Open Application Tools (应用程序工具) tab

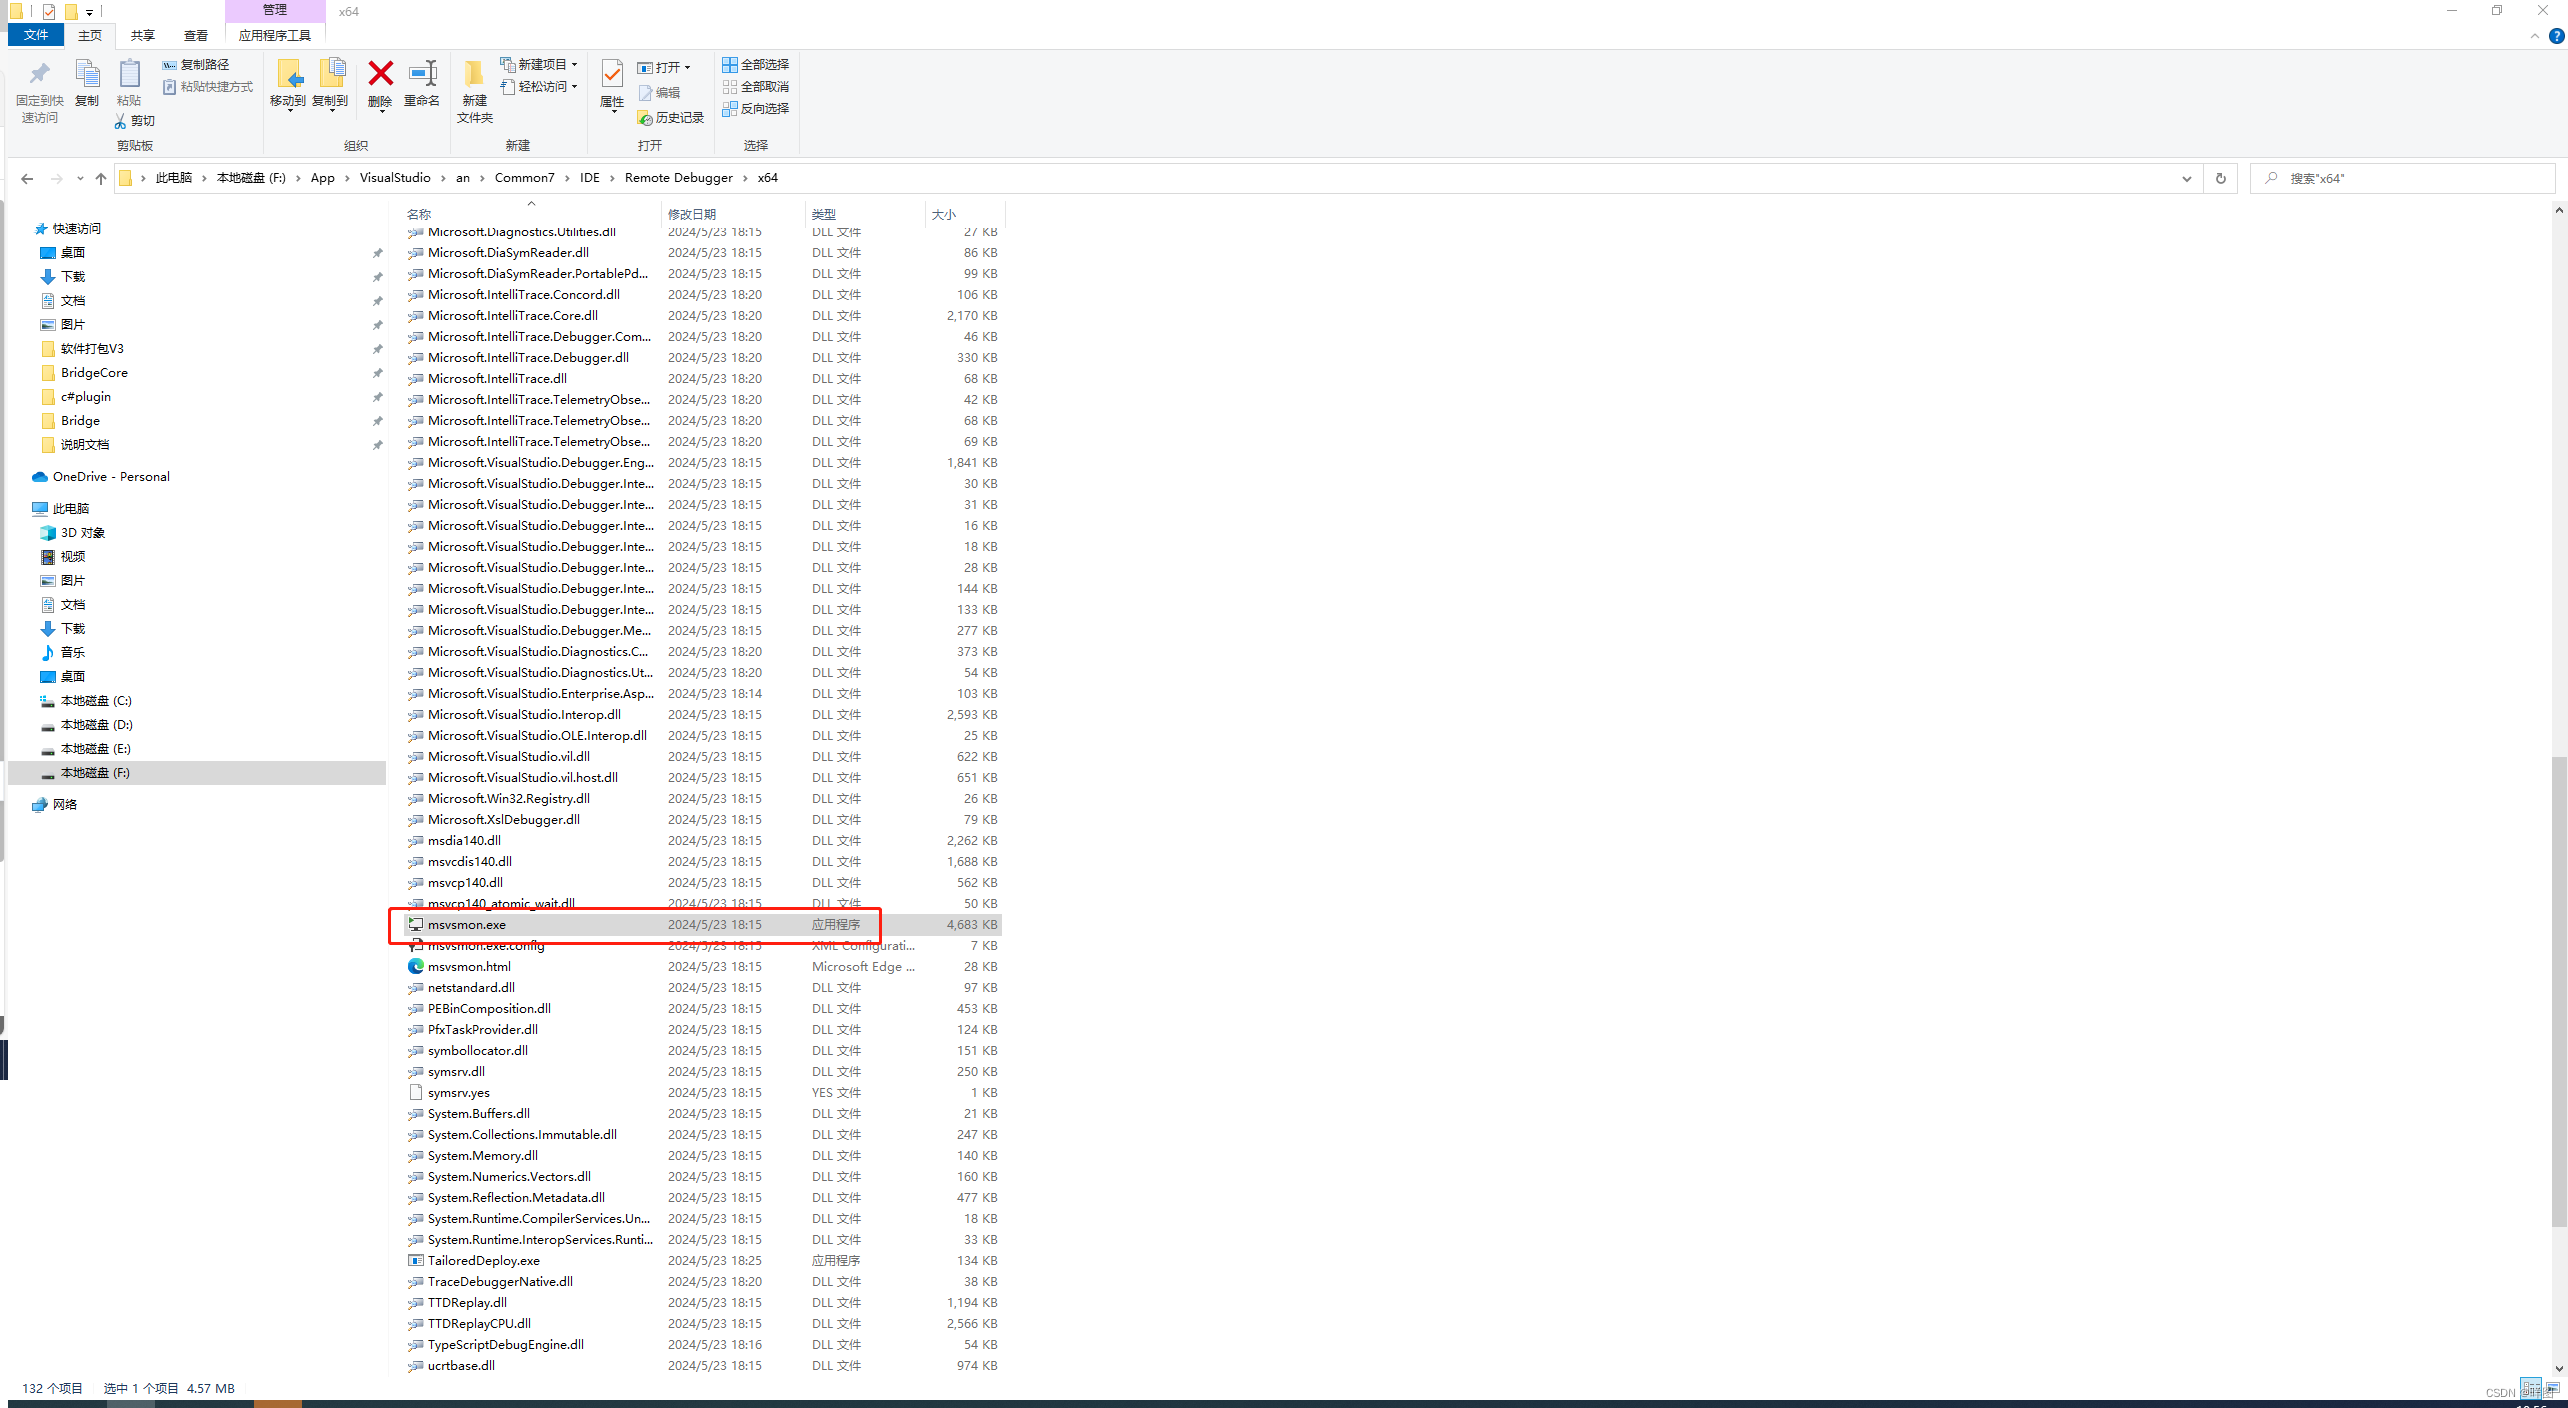[x=275, y=35]
